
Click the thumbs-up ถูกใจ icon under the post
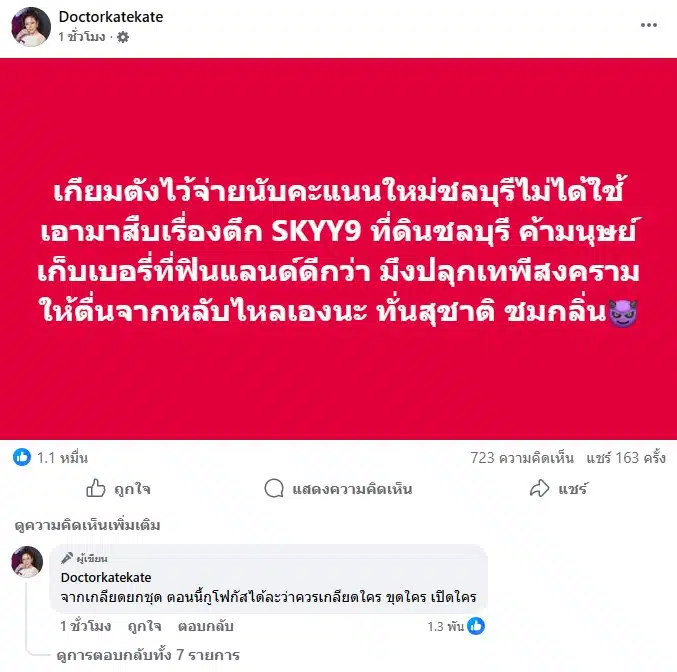[x=95, y=488]
